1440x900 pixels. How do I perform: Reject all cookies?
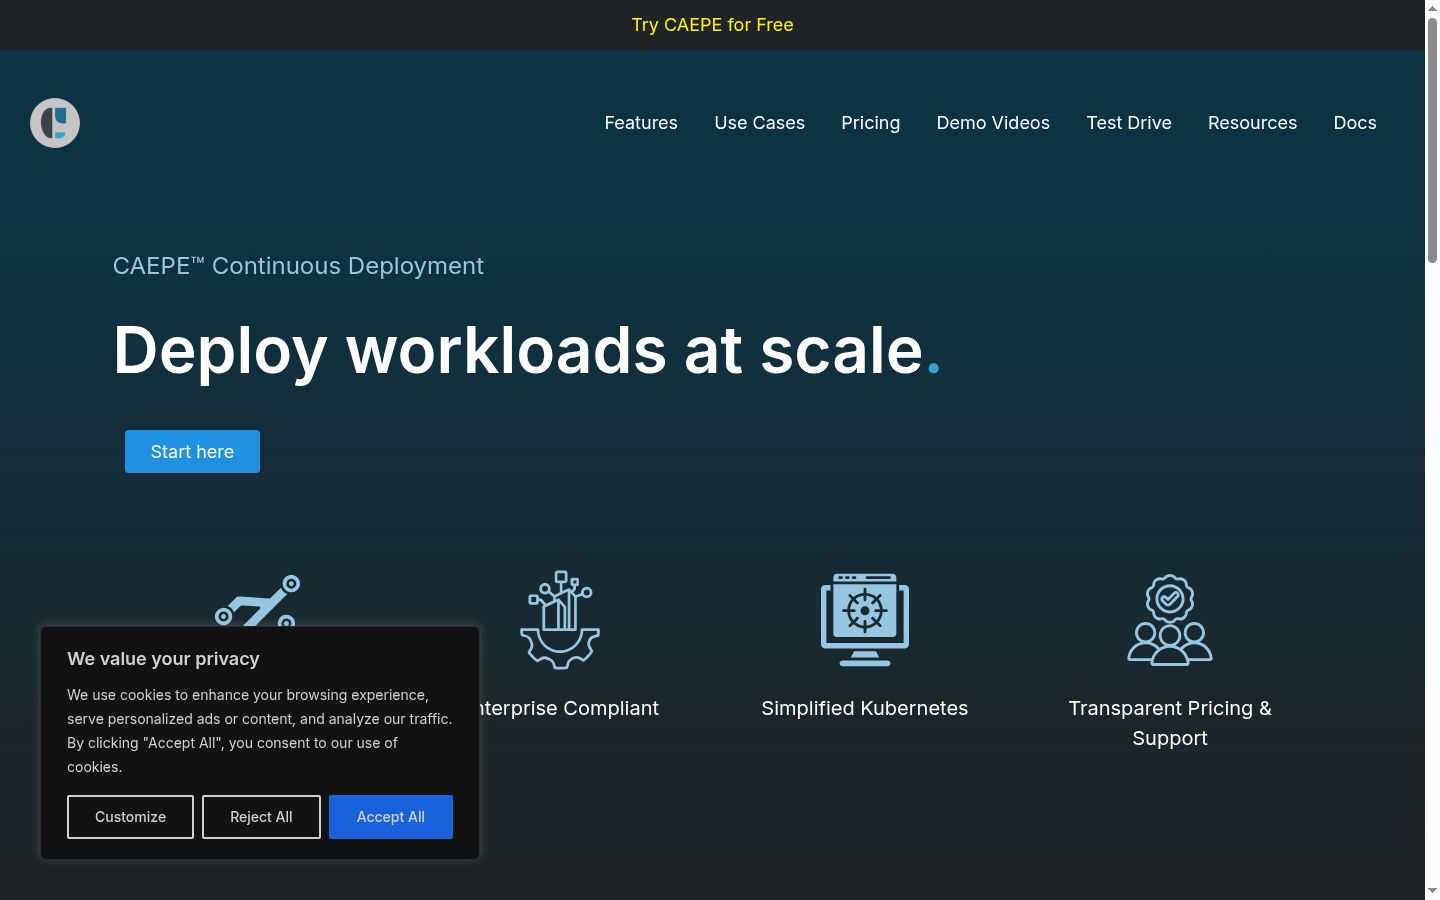tap(261, 817)
